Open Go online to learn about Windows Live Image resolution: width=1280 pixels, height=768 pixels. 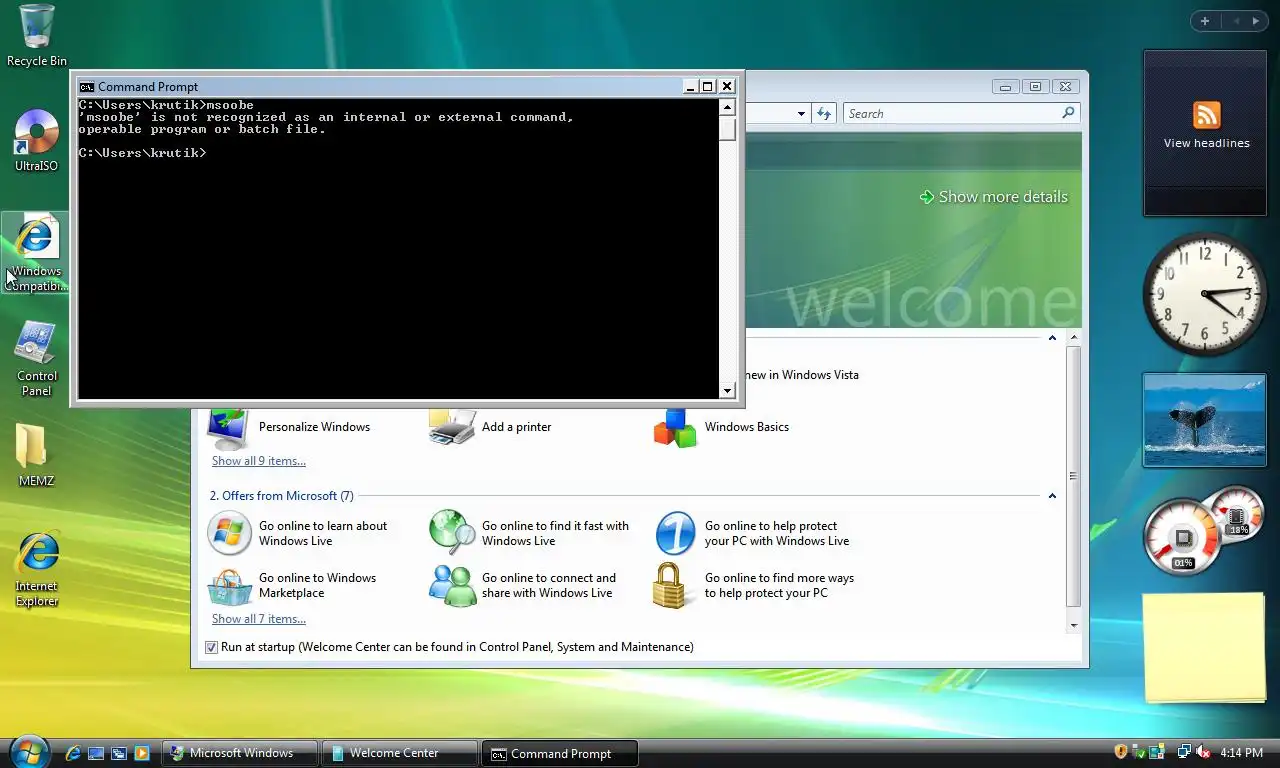[297, 533]
